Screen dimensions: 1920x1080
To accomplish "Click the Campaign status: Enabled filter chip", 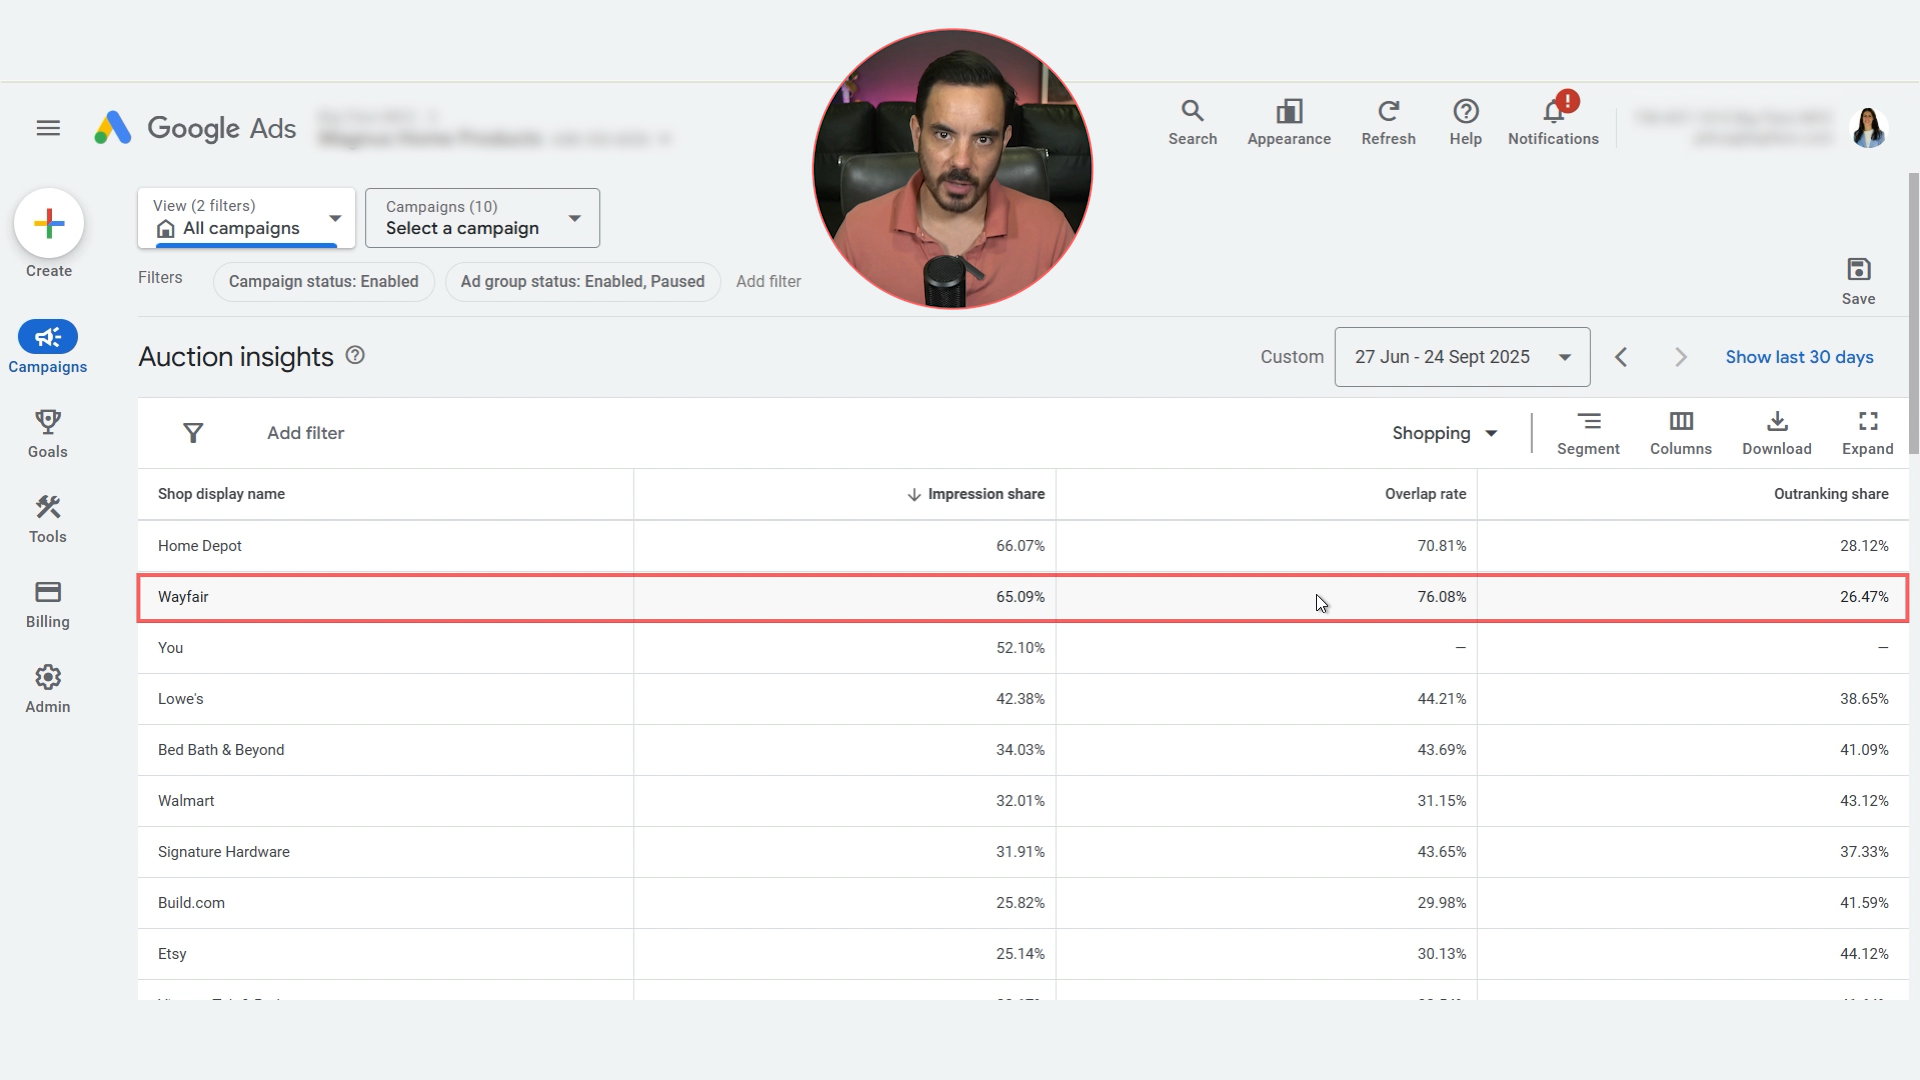I will [323, 282].
